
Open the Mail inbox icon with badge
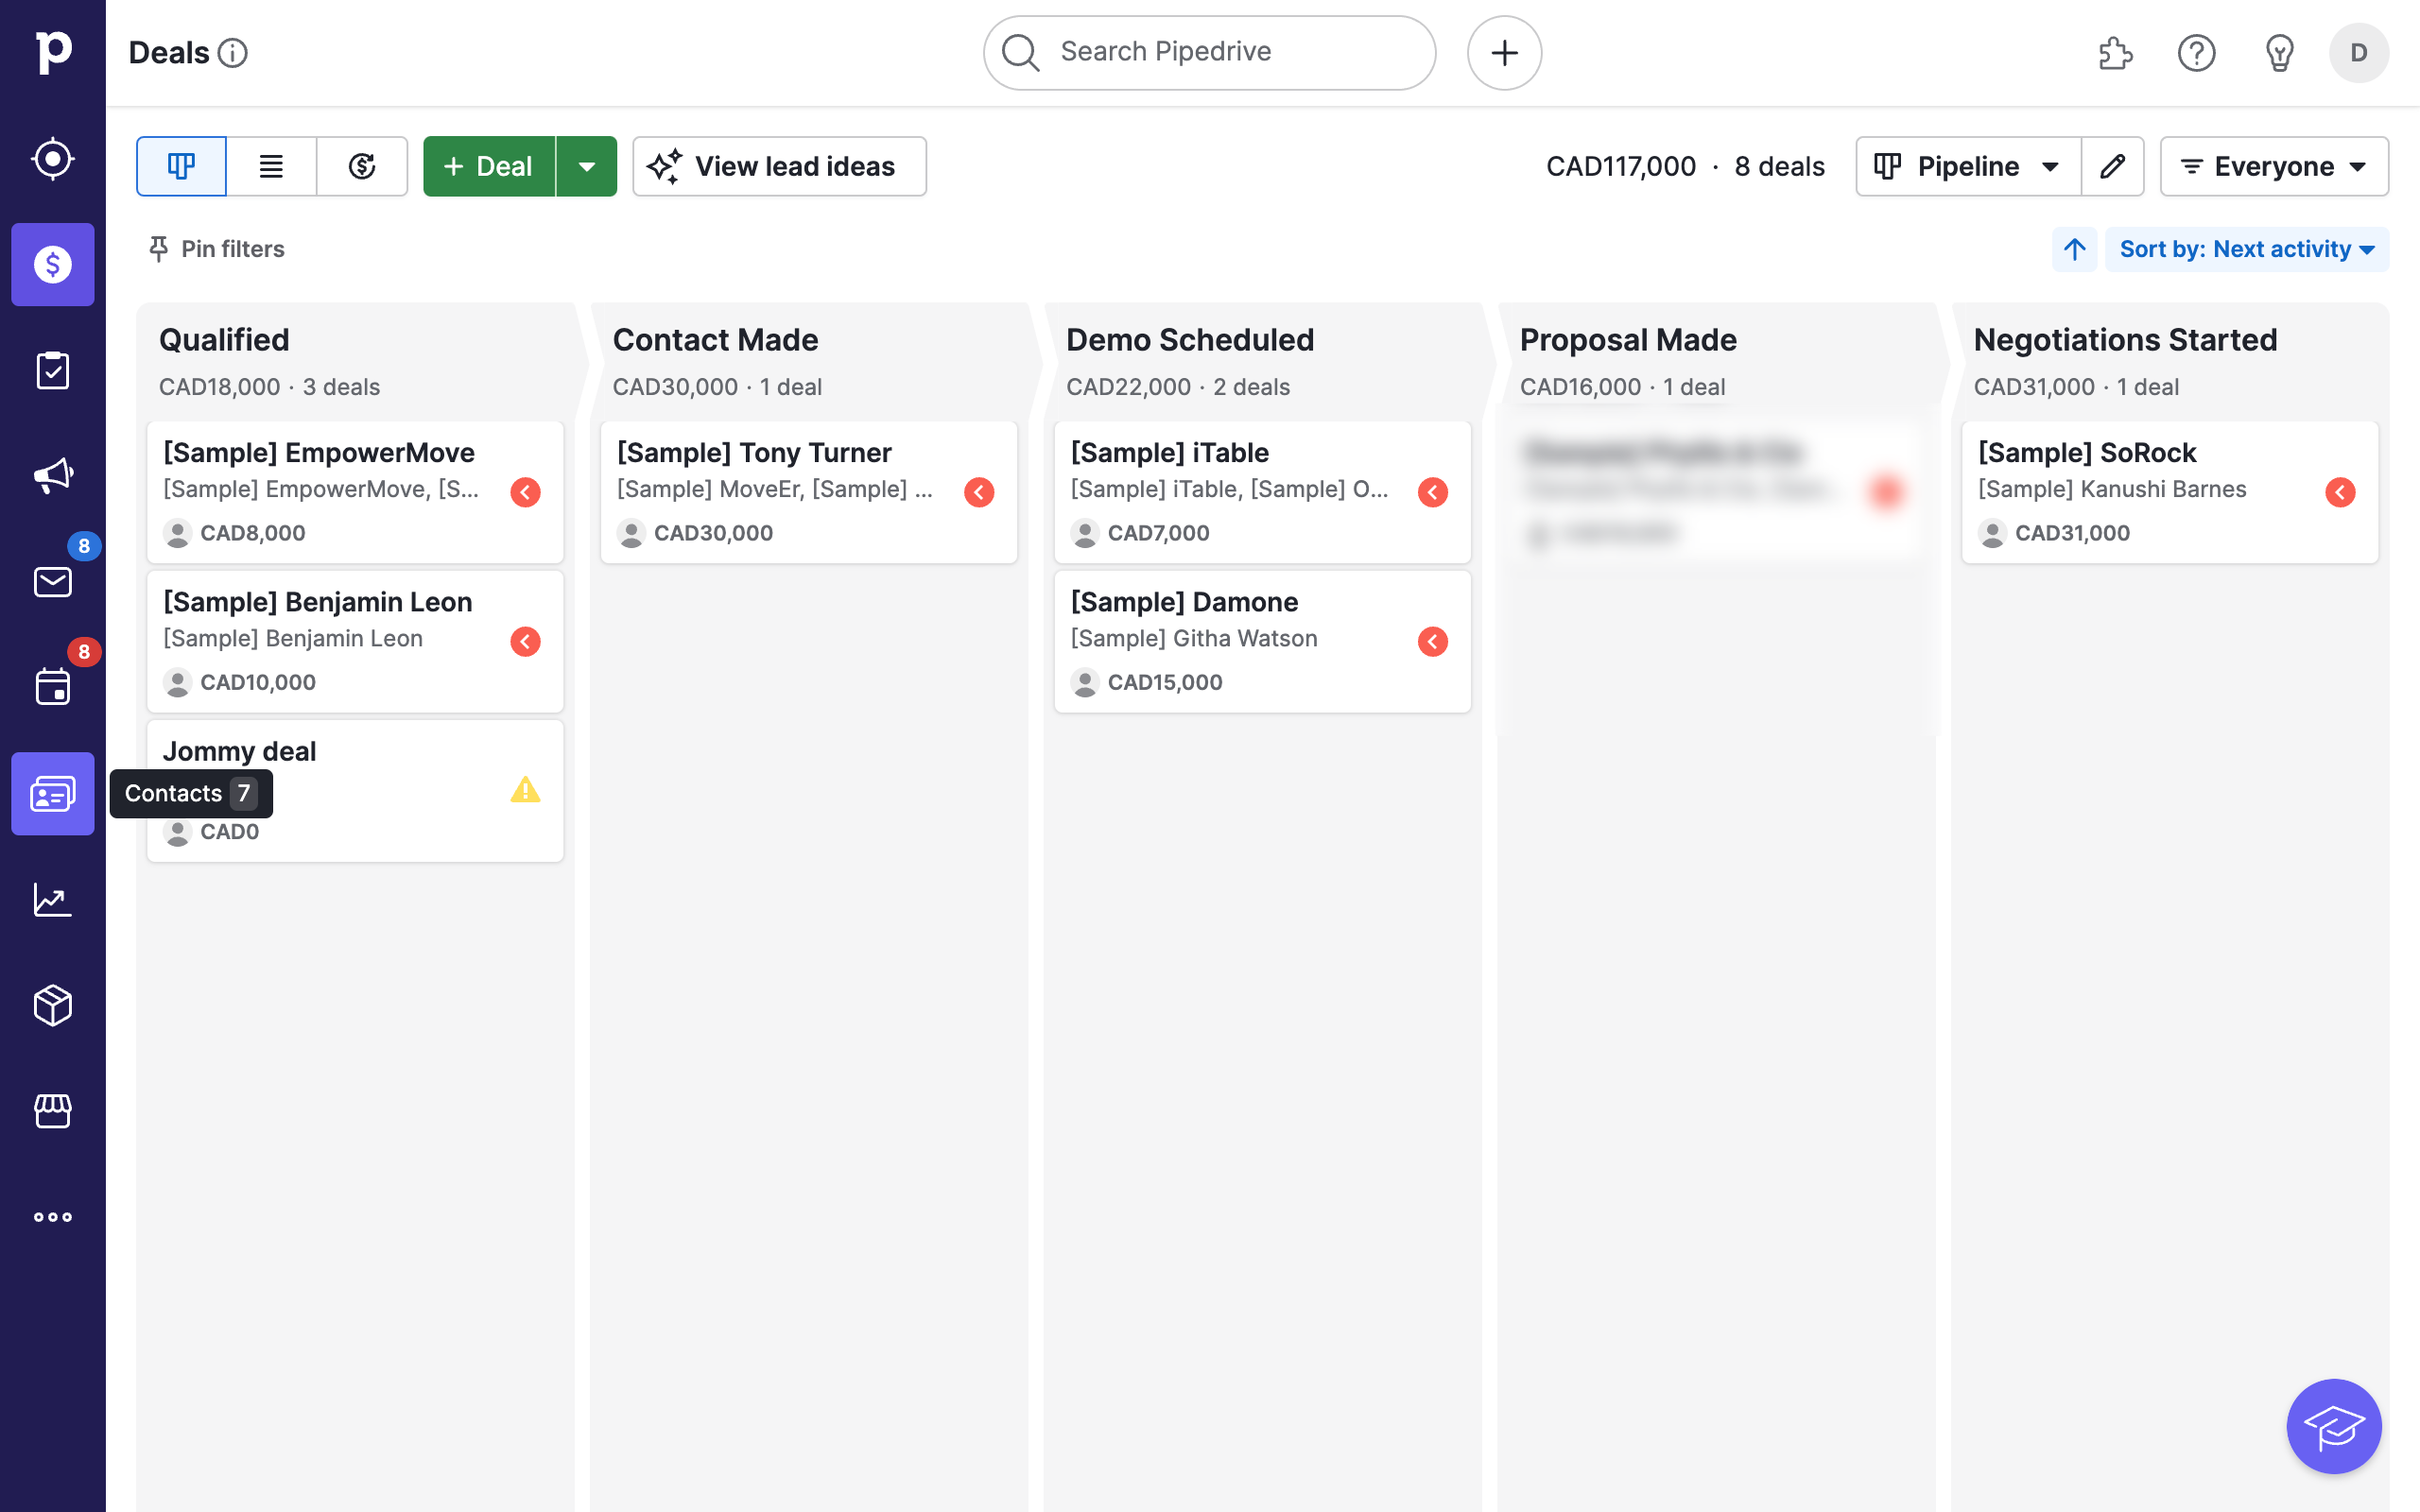52,582
